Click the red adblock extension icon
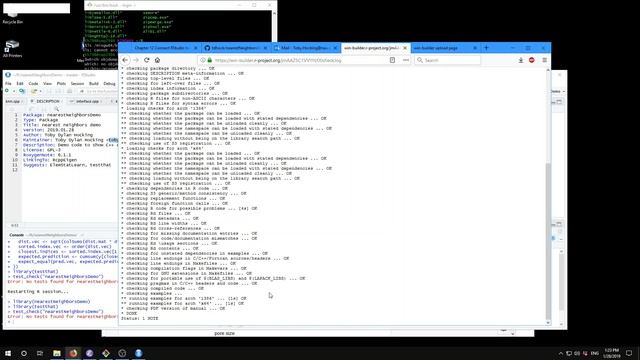640x360 pixels. (x=531, y=60)
